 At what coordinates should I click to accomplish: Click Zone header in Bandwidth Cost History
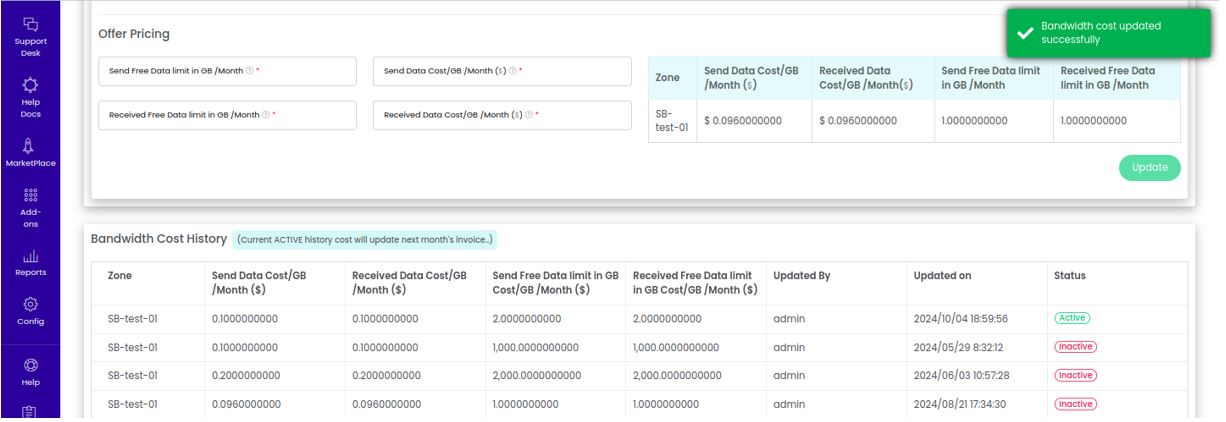pos(119,275)
